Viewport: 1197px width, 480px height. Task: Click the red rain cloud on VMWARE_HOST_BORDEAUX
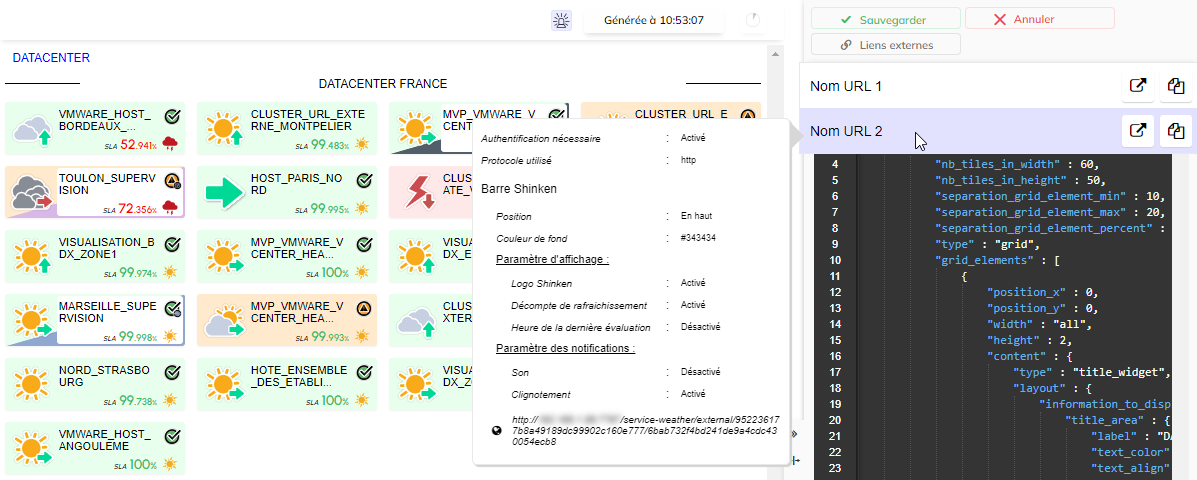pyautogui.click(x=169, y=145)
